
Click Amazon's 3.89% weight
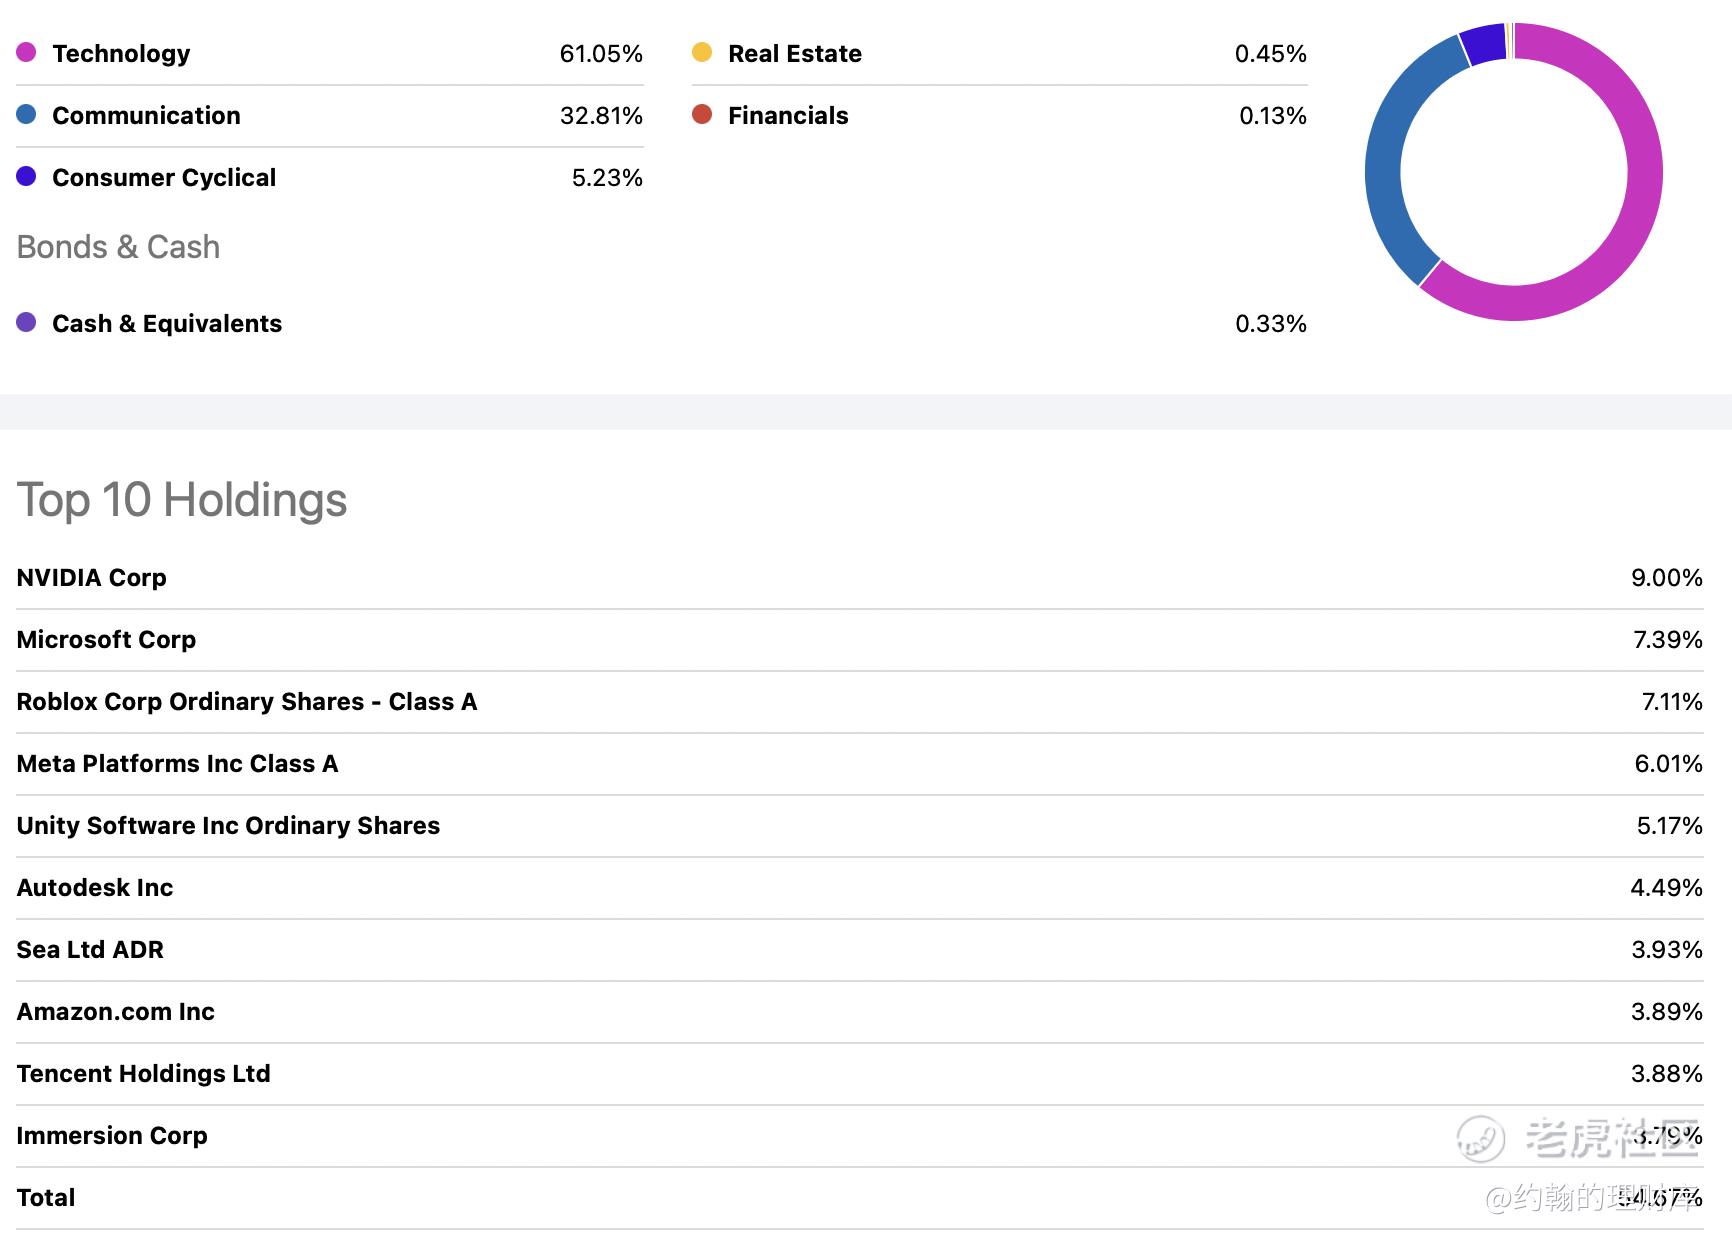[x=1667, y=1011]
